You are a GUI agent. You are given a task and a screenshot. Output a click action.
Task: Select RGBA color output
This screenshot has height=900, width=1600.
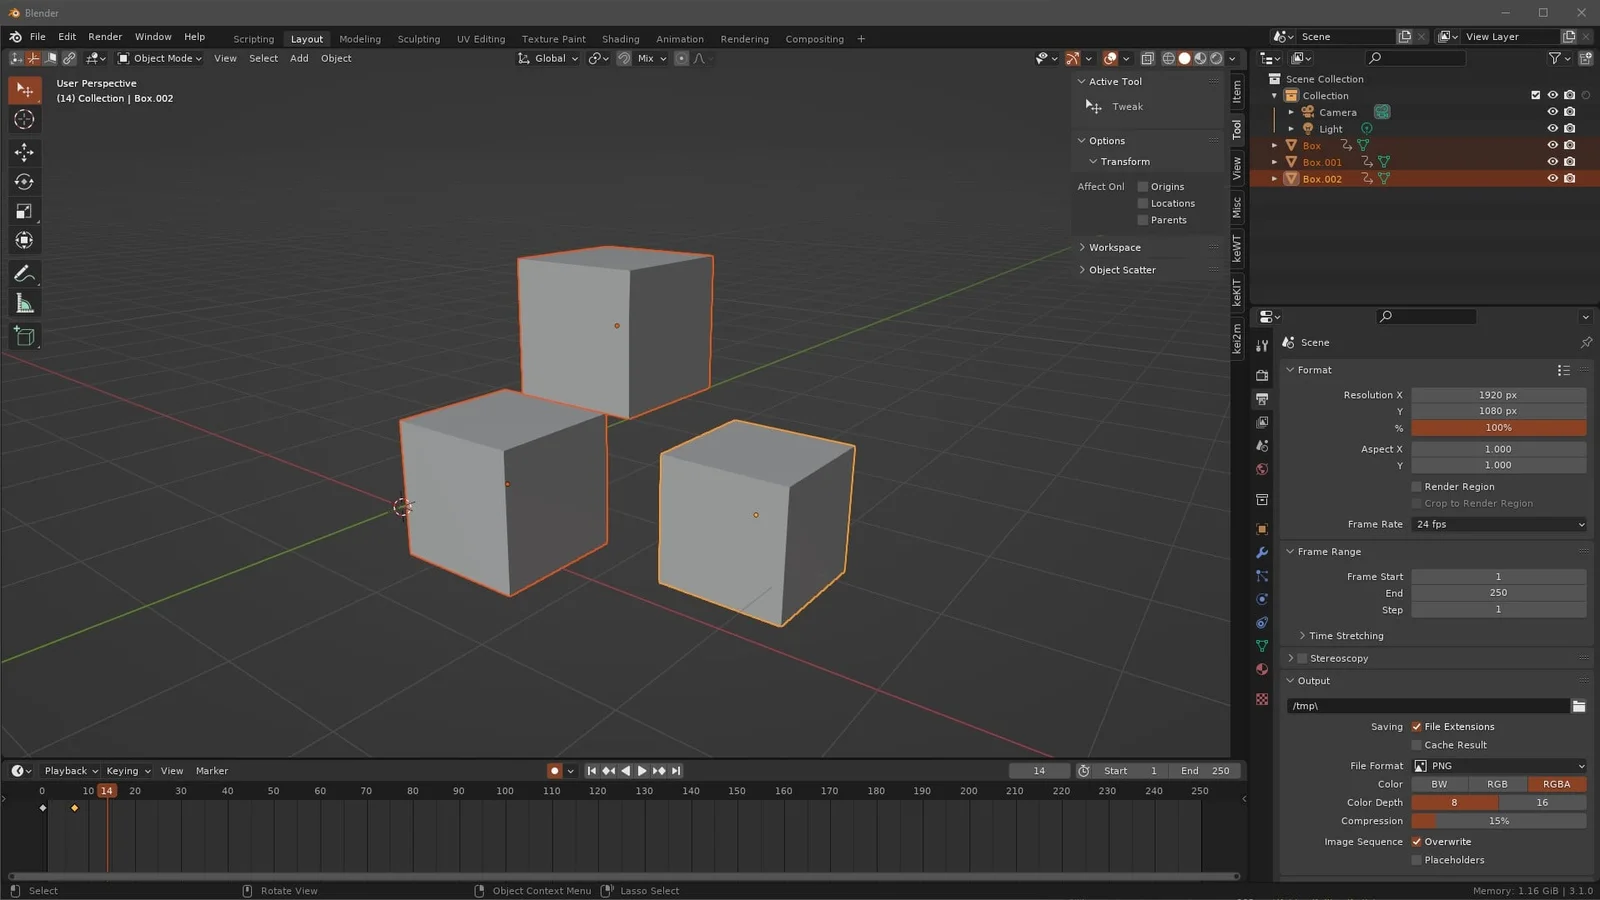pos(1557,784)
